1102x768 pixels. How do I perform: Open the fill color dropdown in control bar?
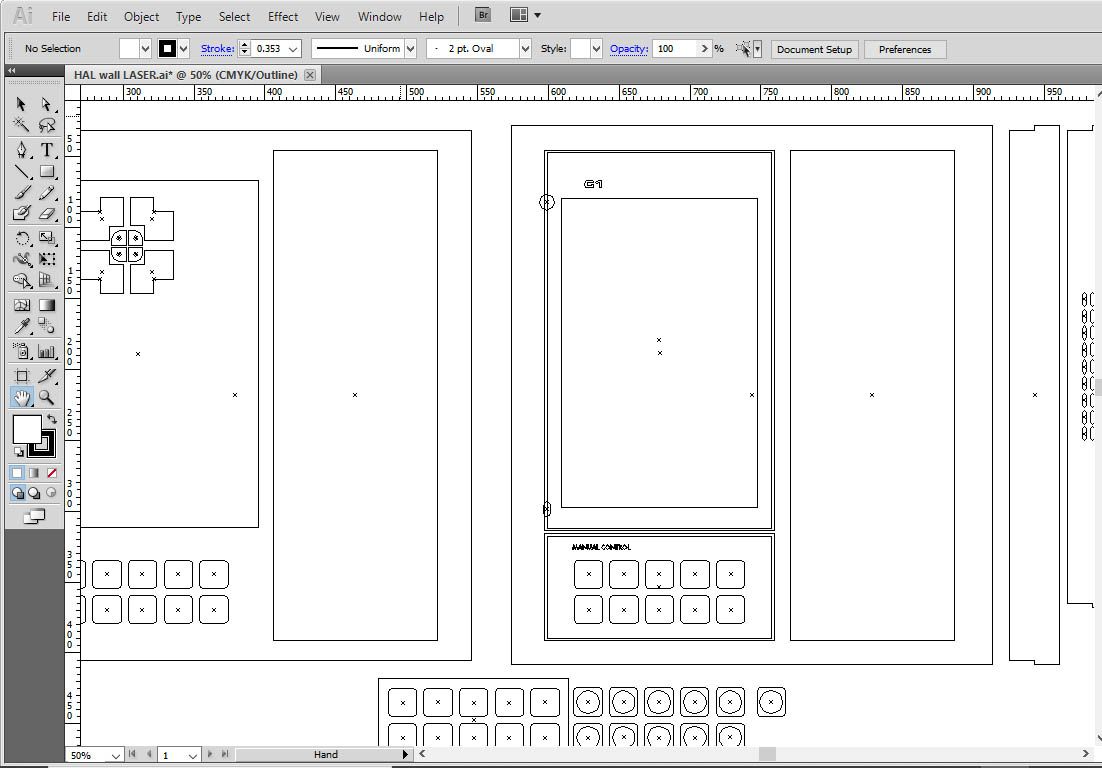145,48
